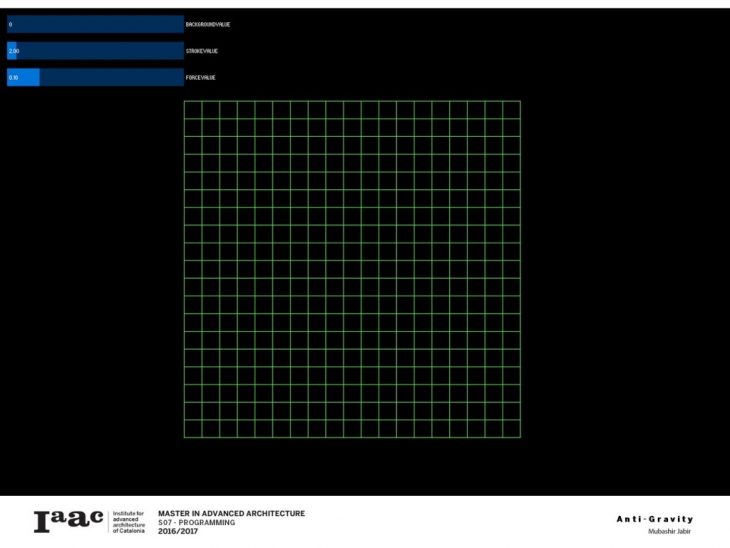Viewport: 730px width, 548px height.
Task: Click the BACKGROUNDVALUE text label
Action: coord(208,24)
